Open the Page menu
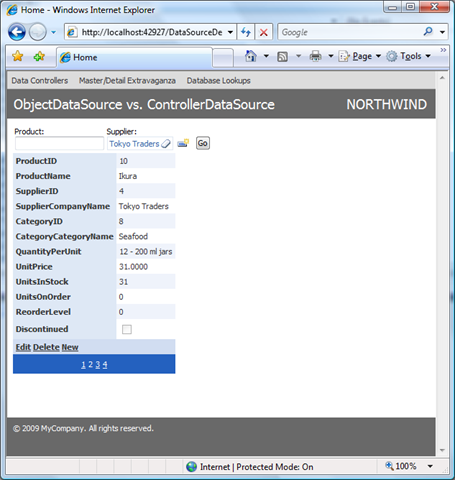 (359, 56)
